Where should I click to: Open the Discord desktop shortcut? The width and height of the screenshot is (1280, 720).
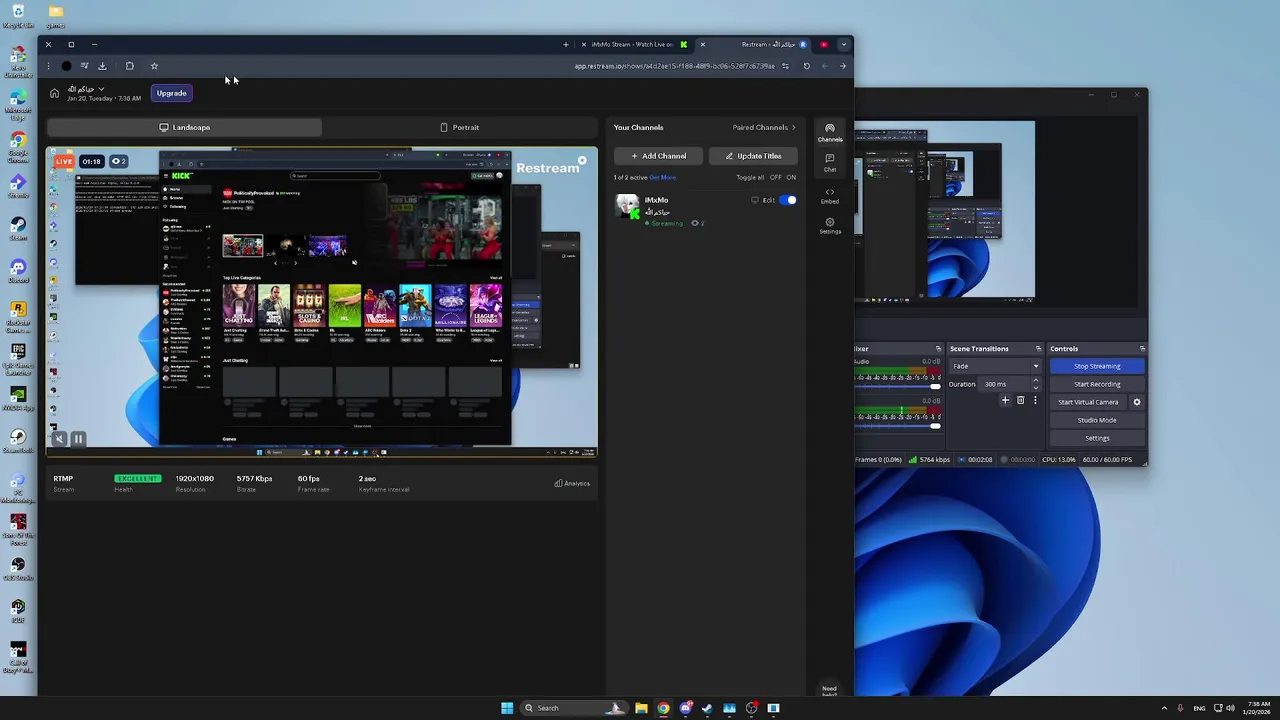tap(18, 271)
